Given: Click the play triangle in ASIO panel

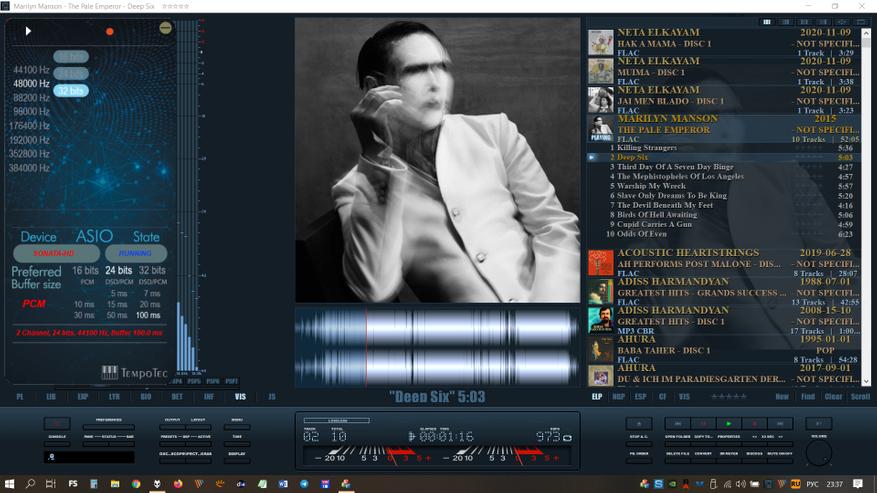Looking at the screenshot, I should pyautogui.click(x=28, y=31).
